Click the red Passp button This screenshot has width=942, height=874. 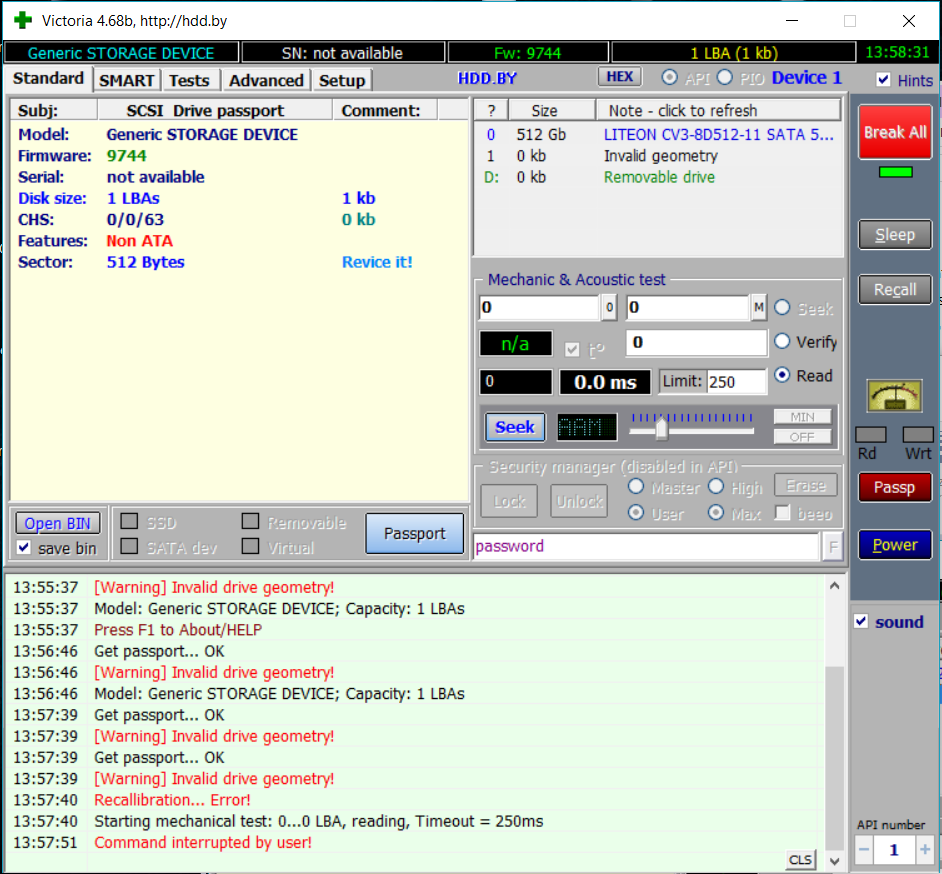coord(895,487)
